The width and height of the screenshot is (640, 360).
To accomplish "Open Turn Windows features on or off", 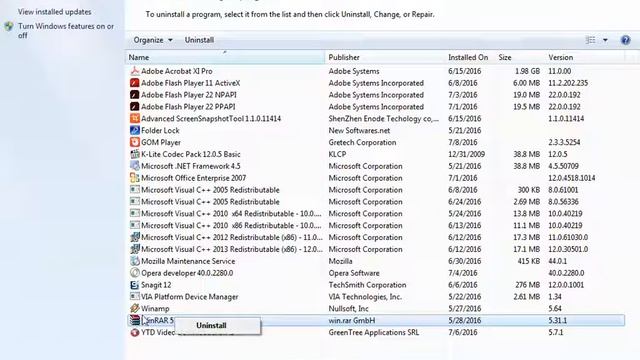I will pyautogui.click(x=66, y=31).
